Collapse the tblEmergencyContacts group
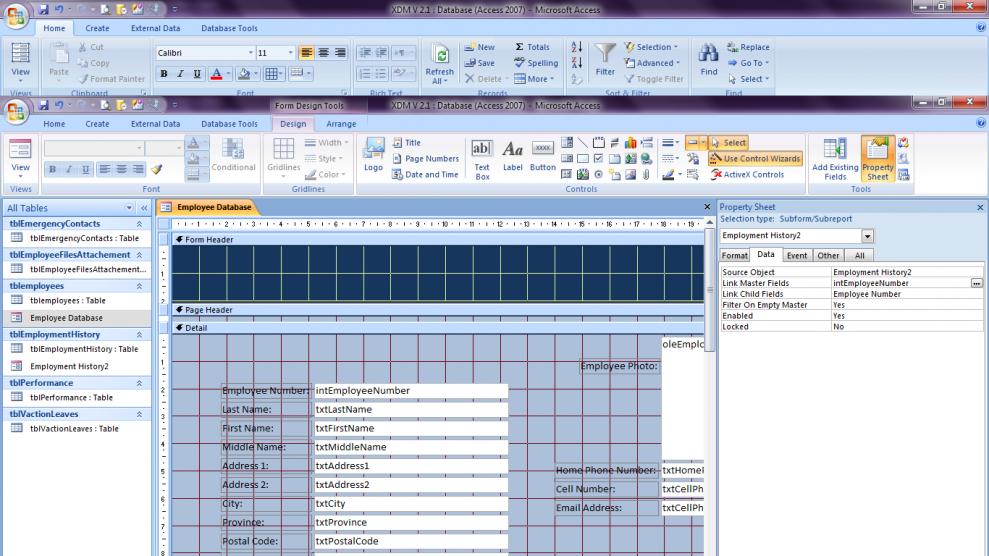The image size is (989, 556). coord(139,224)
